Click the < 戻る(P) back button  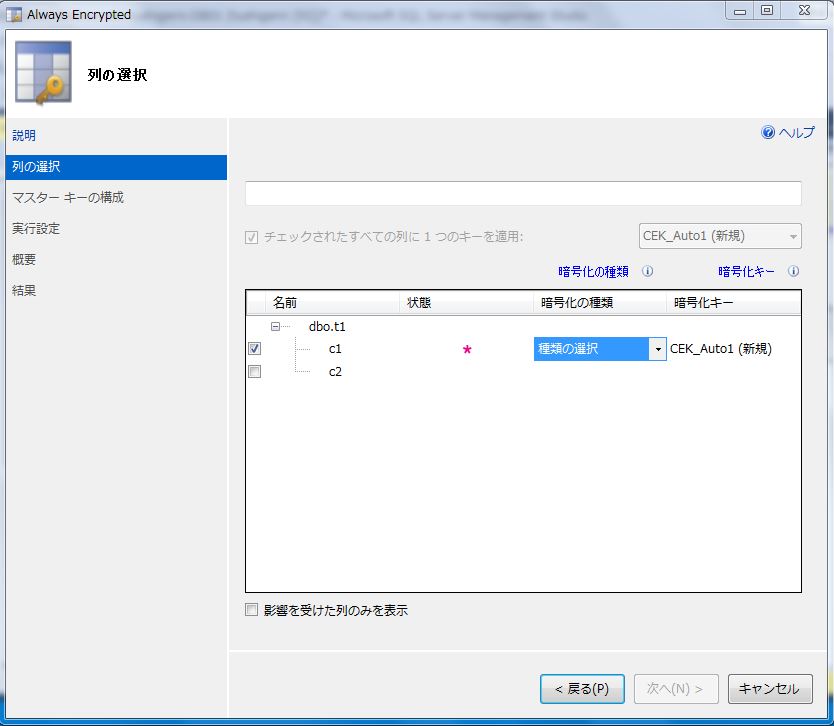click(x=582, y=689)
